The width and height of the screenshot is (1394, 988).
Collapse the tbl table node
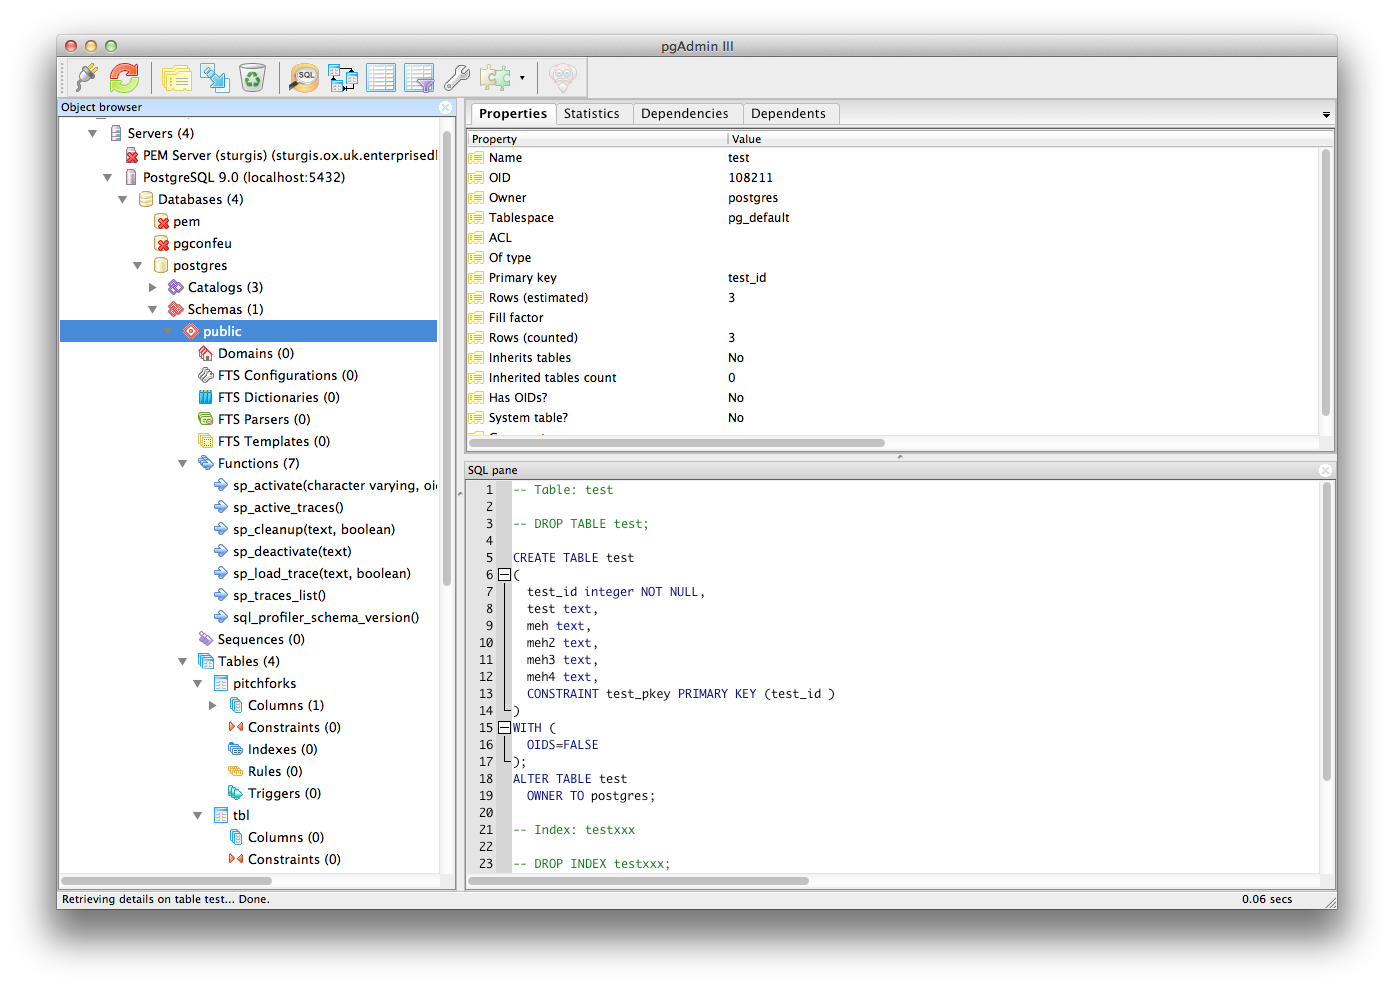tap(198, 815)
